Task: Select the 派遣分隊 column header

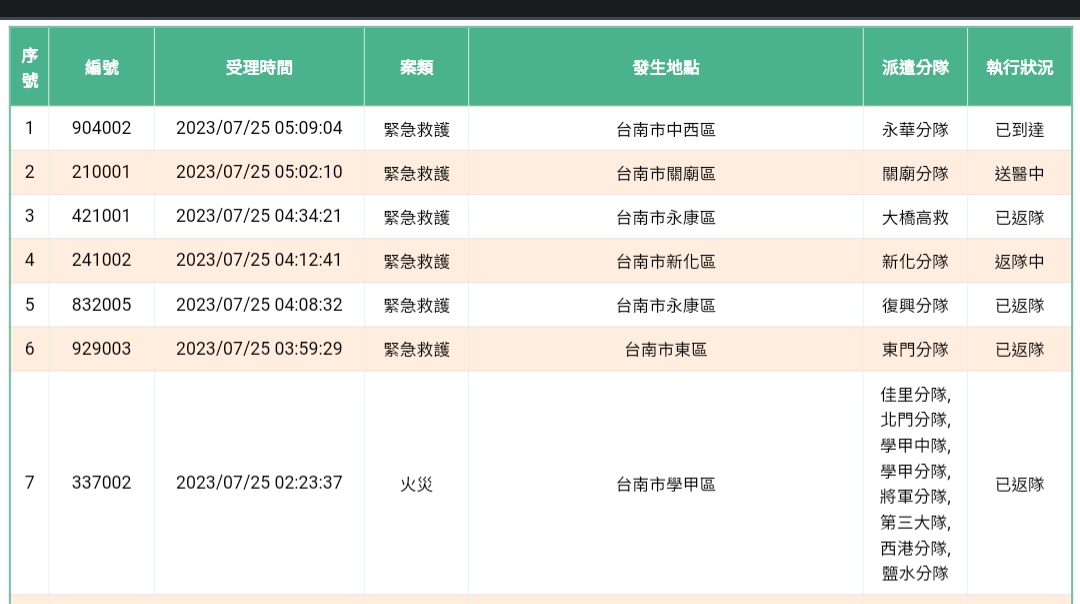Action: 915,68
